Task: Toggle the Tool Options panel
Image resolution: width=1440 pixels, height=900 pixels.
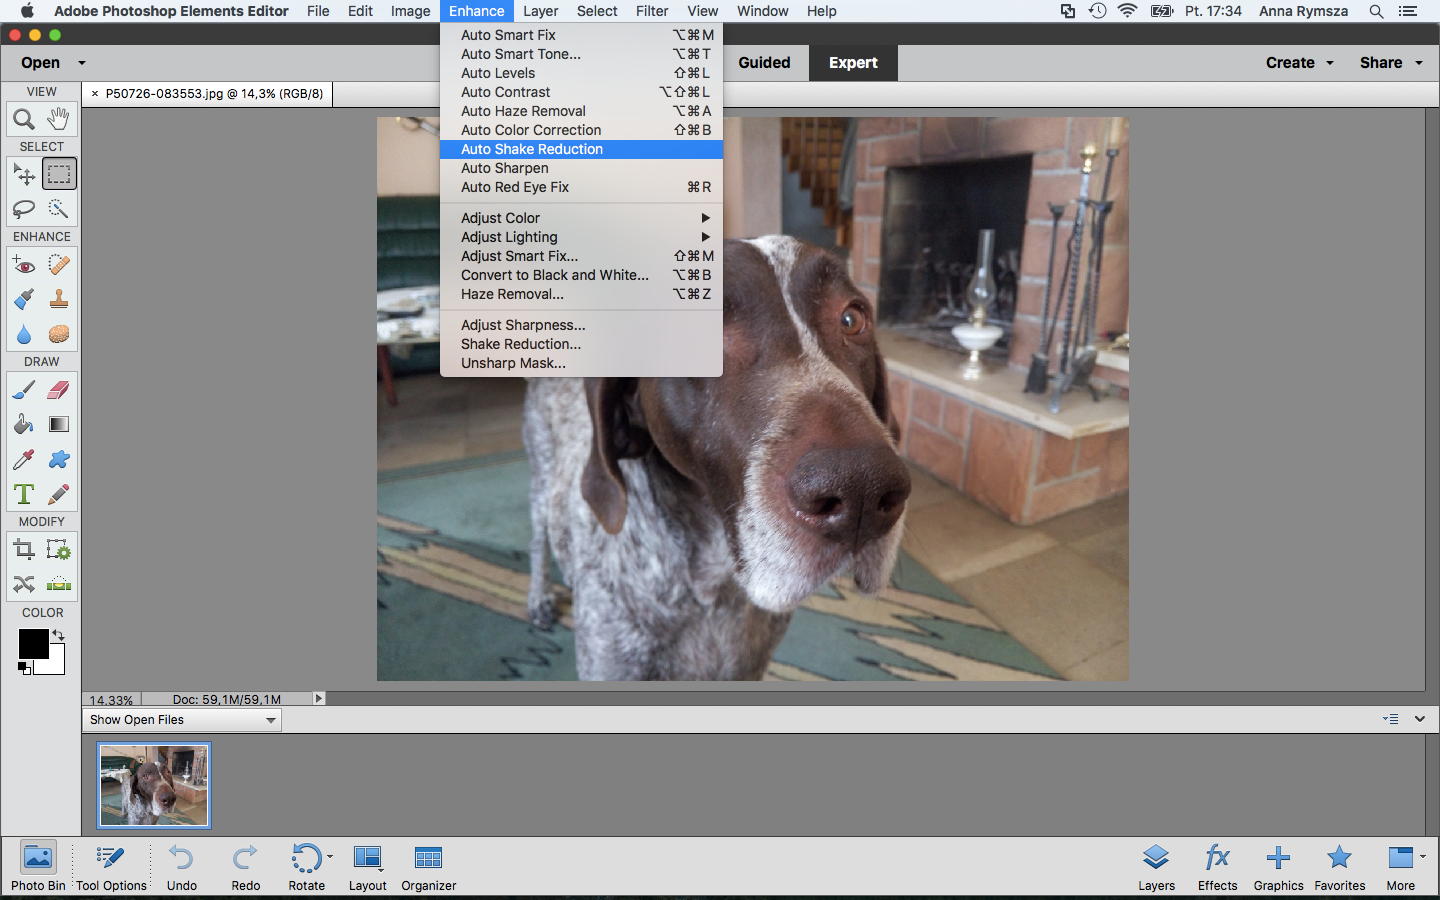Action: tap(111, 866)
